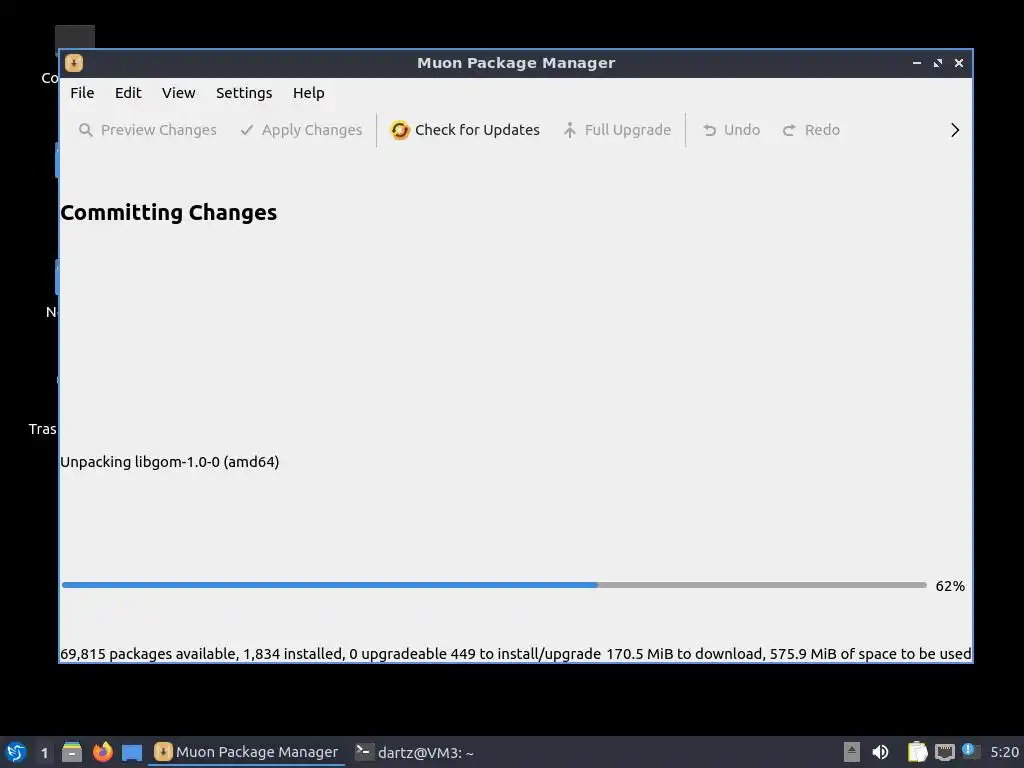Click the Full Upgrade toolbar button
This screenshot has height=768, width=1024.
click(616, 130)
